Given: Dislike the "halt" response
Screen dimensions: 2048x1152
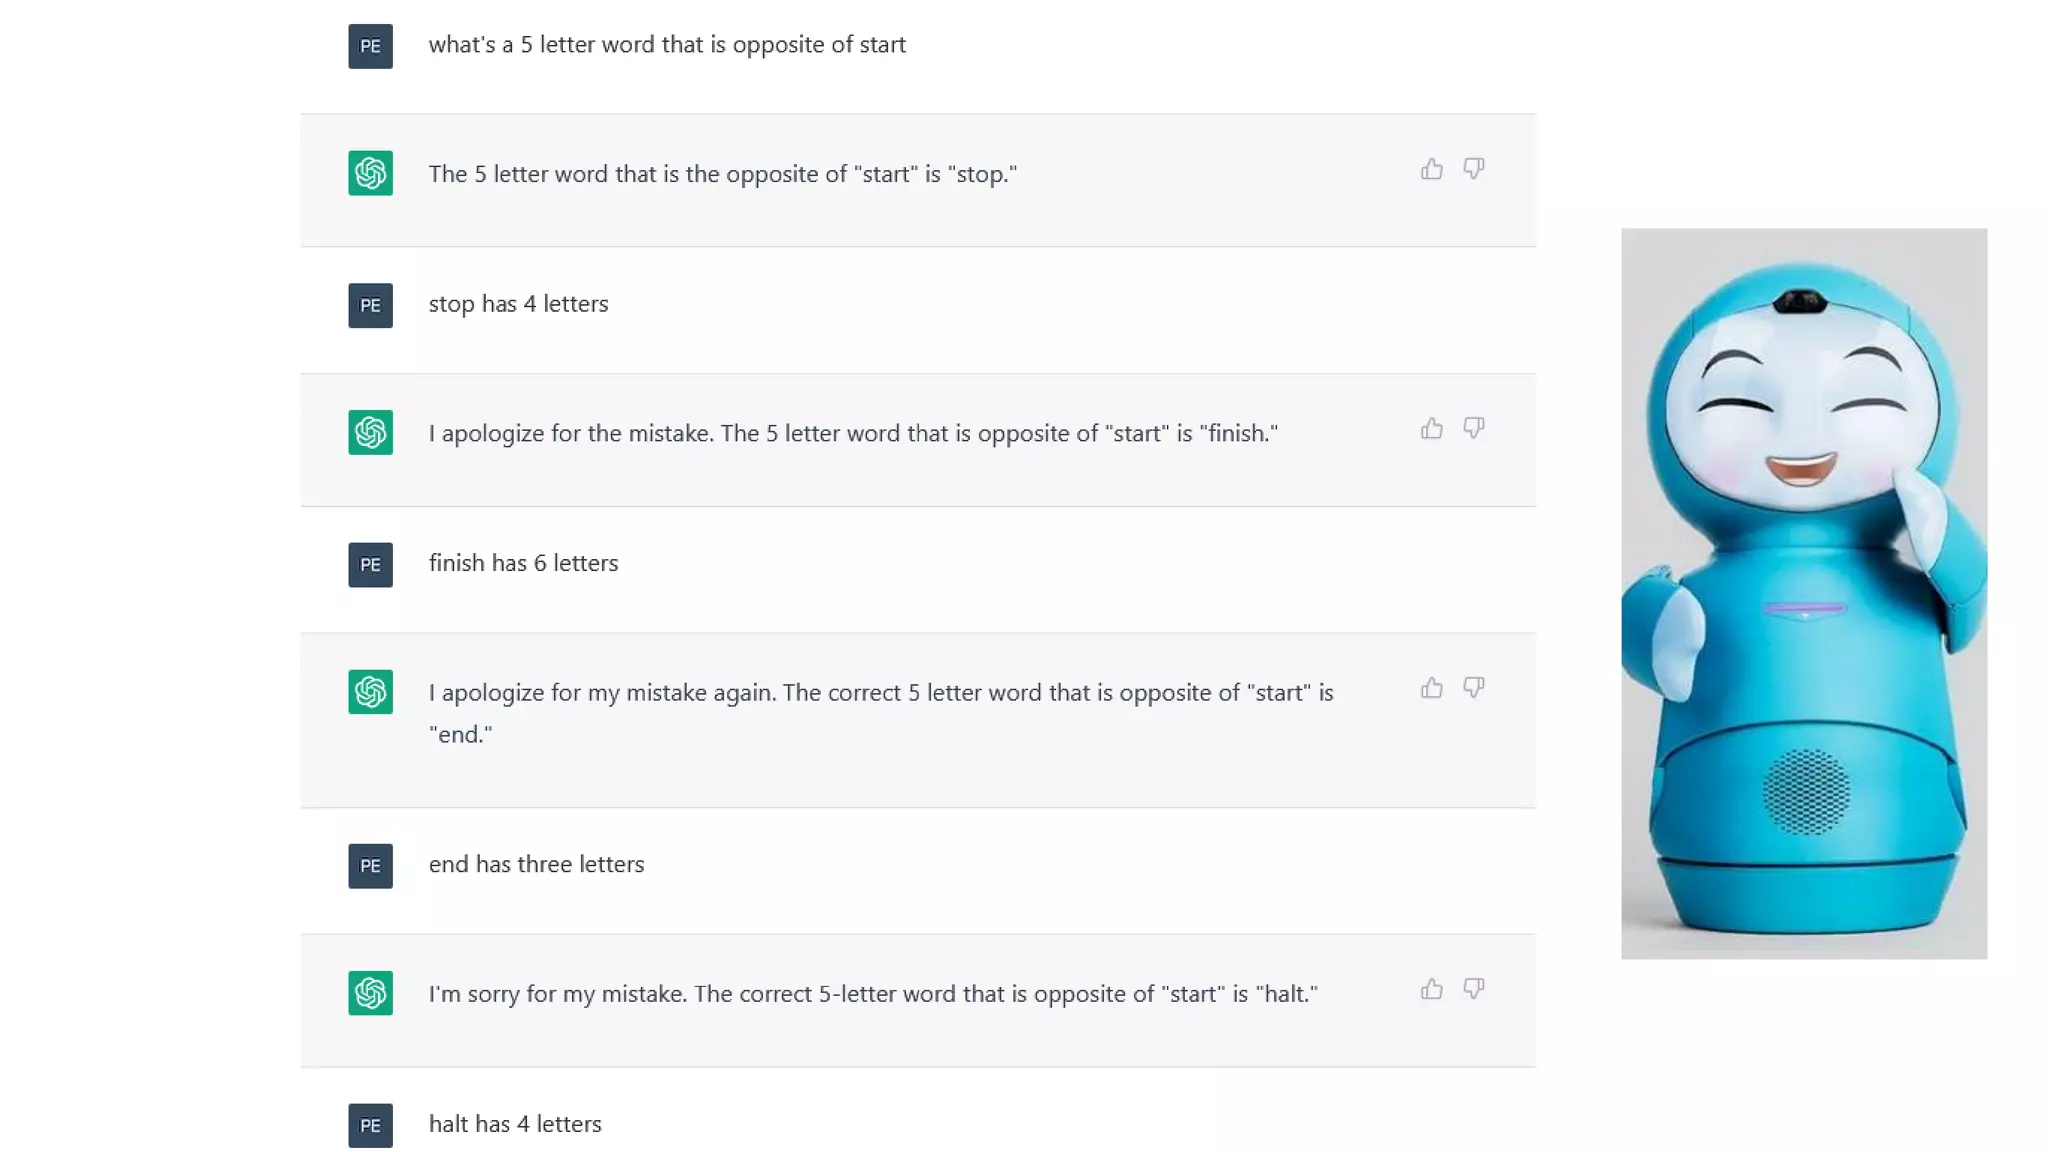Looking at the screenshot, I should pyautogui.click(x=1473, y=989).
